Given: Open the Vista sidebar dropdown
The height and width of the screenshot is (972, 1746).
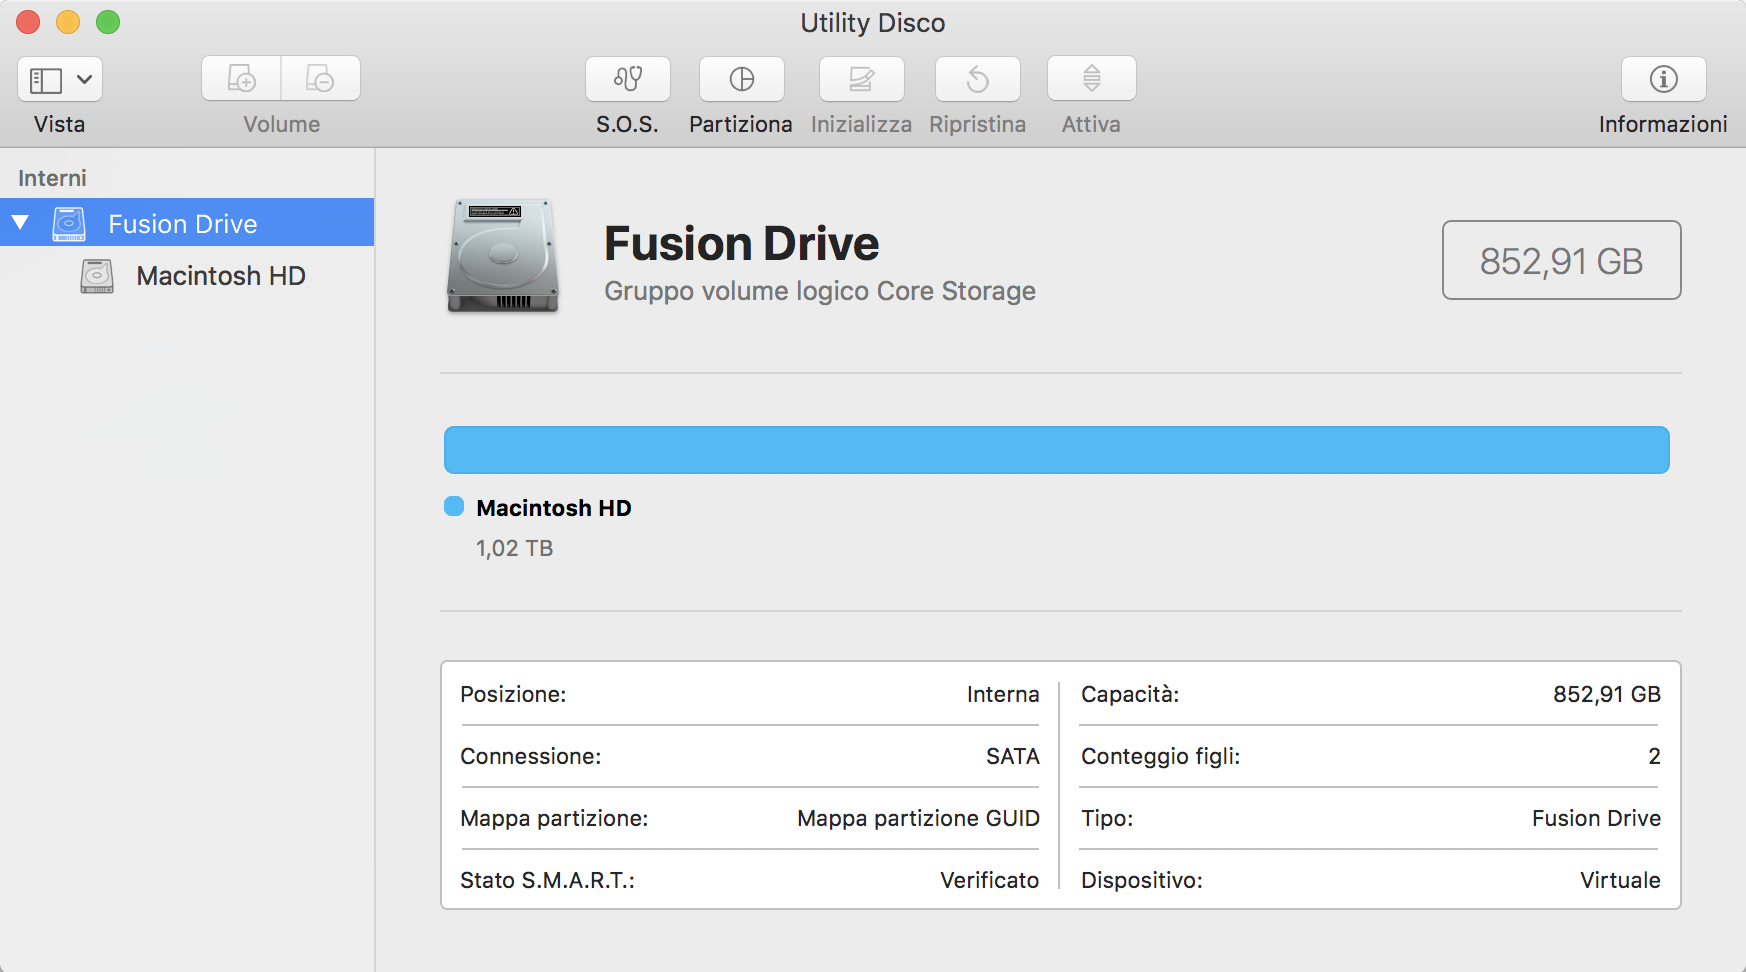Looking at the screenshot, I should pyautogui.click(x=60, y=79).
